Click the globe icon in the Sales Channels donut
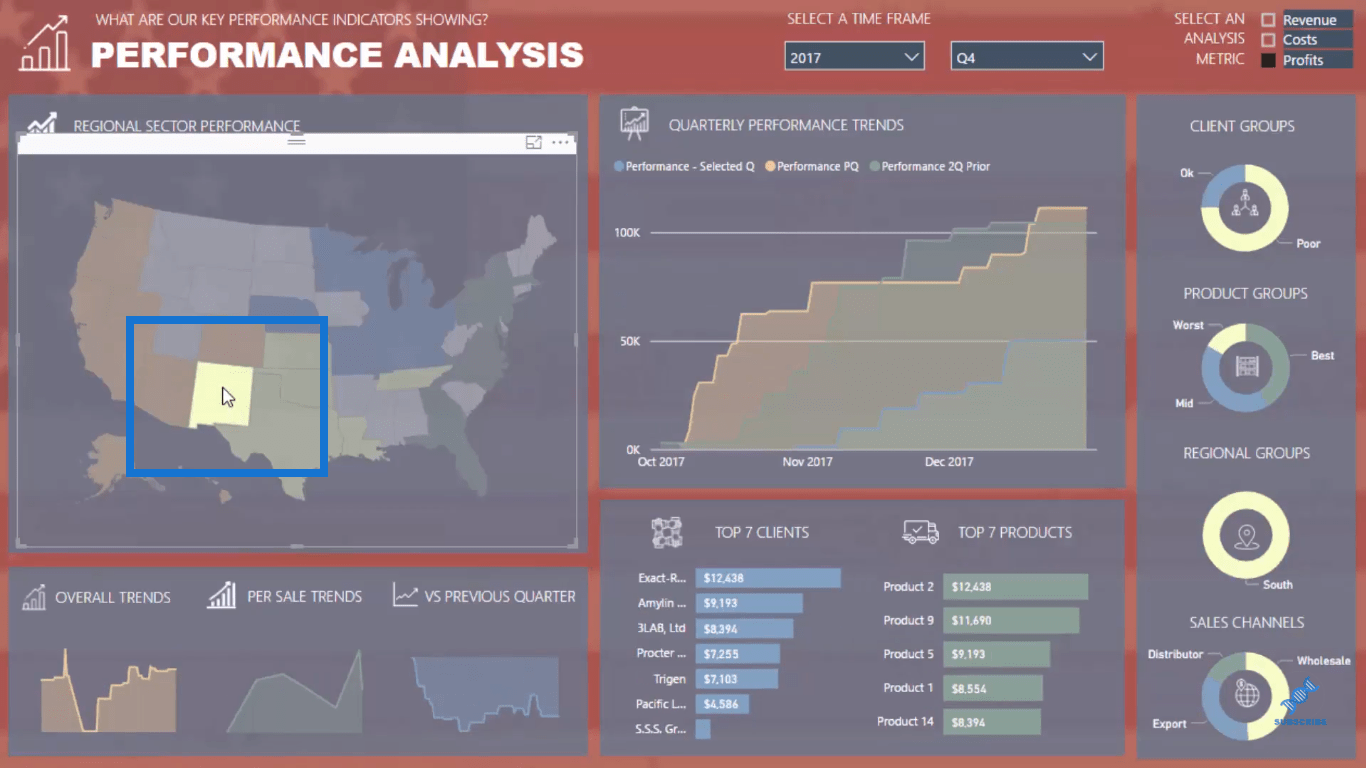The height and width of the screenshot is (768, 1366). point(1247,694)
